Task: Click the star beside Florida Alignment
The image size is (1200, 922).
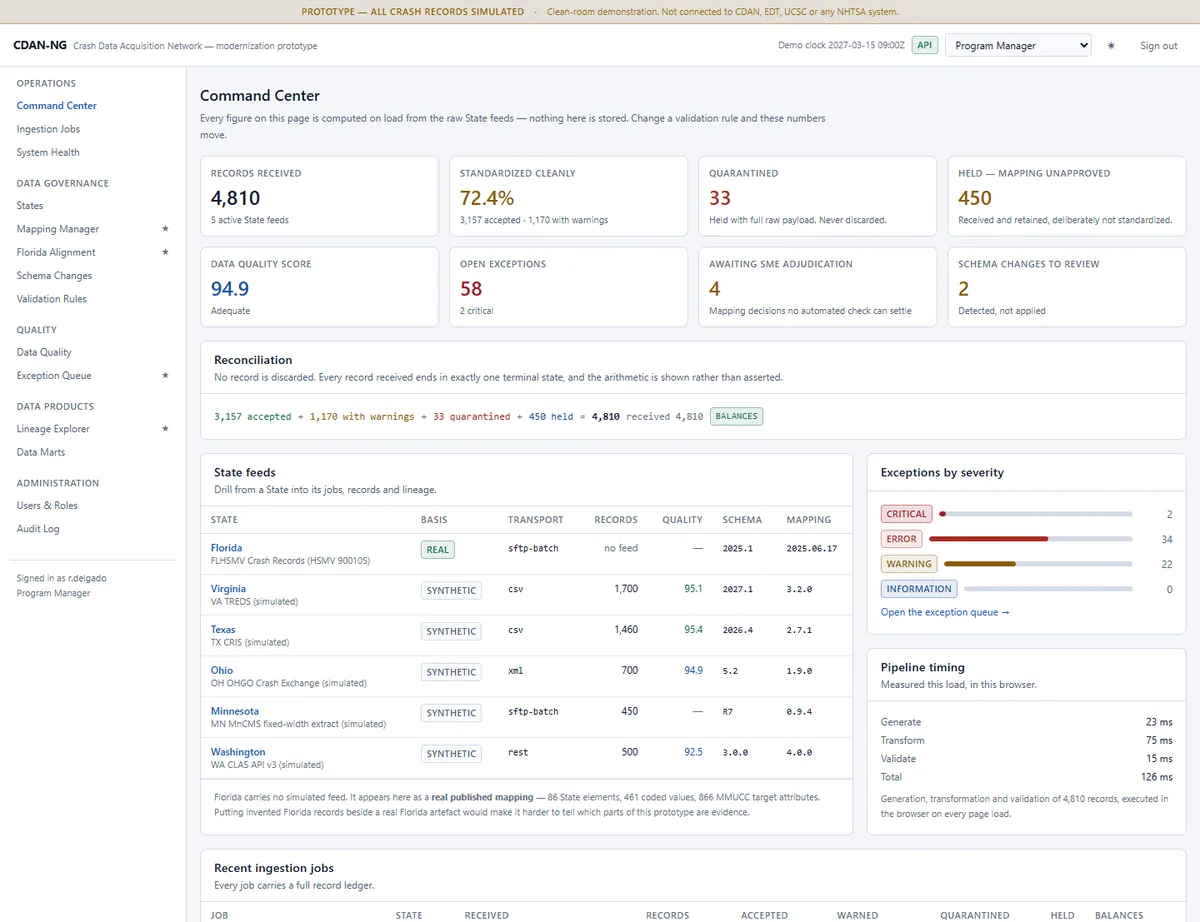Action: (166, 252)
